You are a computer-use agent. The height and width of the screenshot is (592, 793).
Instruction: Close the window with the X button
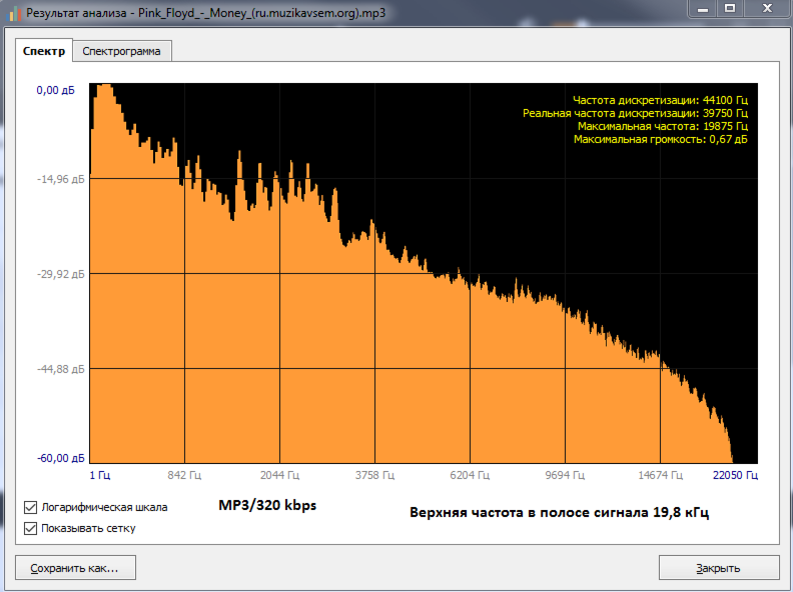(x=767, y=8)
